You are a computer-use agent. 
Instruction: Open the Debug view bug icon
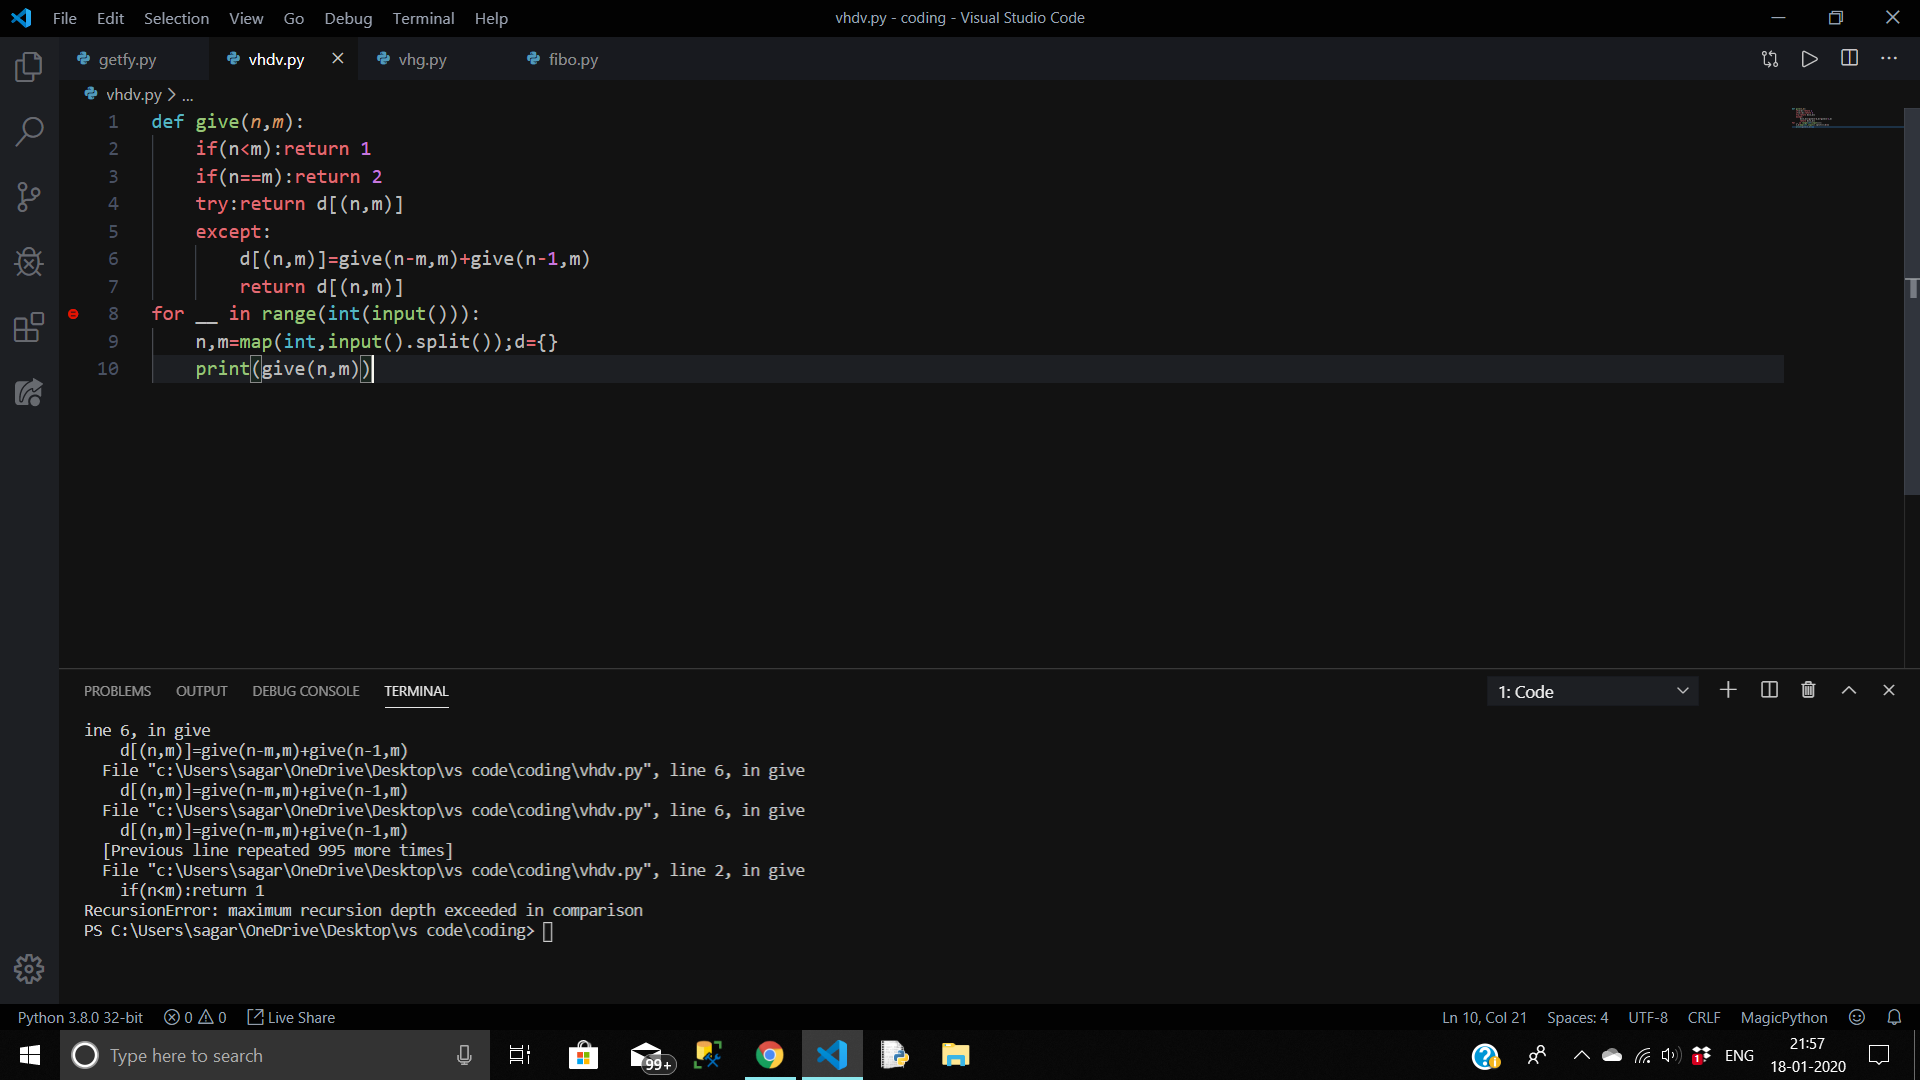click(x=29, y=262)
